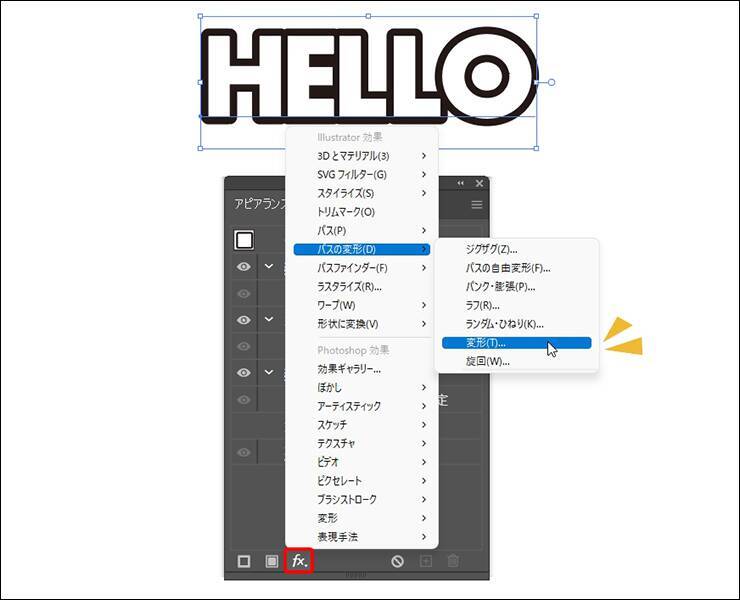The image size is (740, 600).
Task: Open 表現手法 submenu
Action: coord(362,537)
